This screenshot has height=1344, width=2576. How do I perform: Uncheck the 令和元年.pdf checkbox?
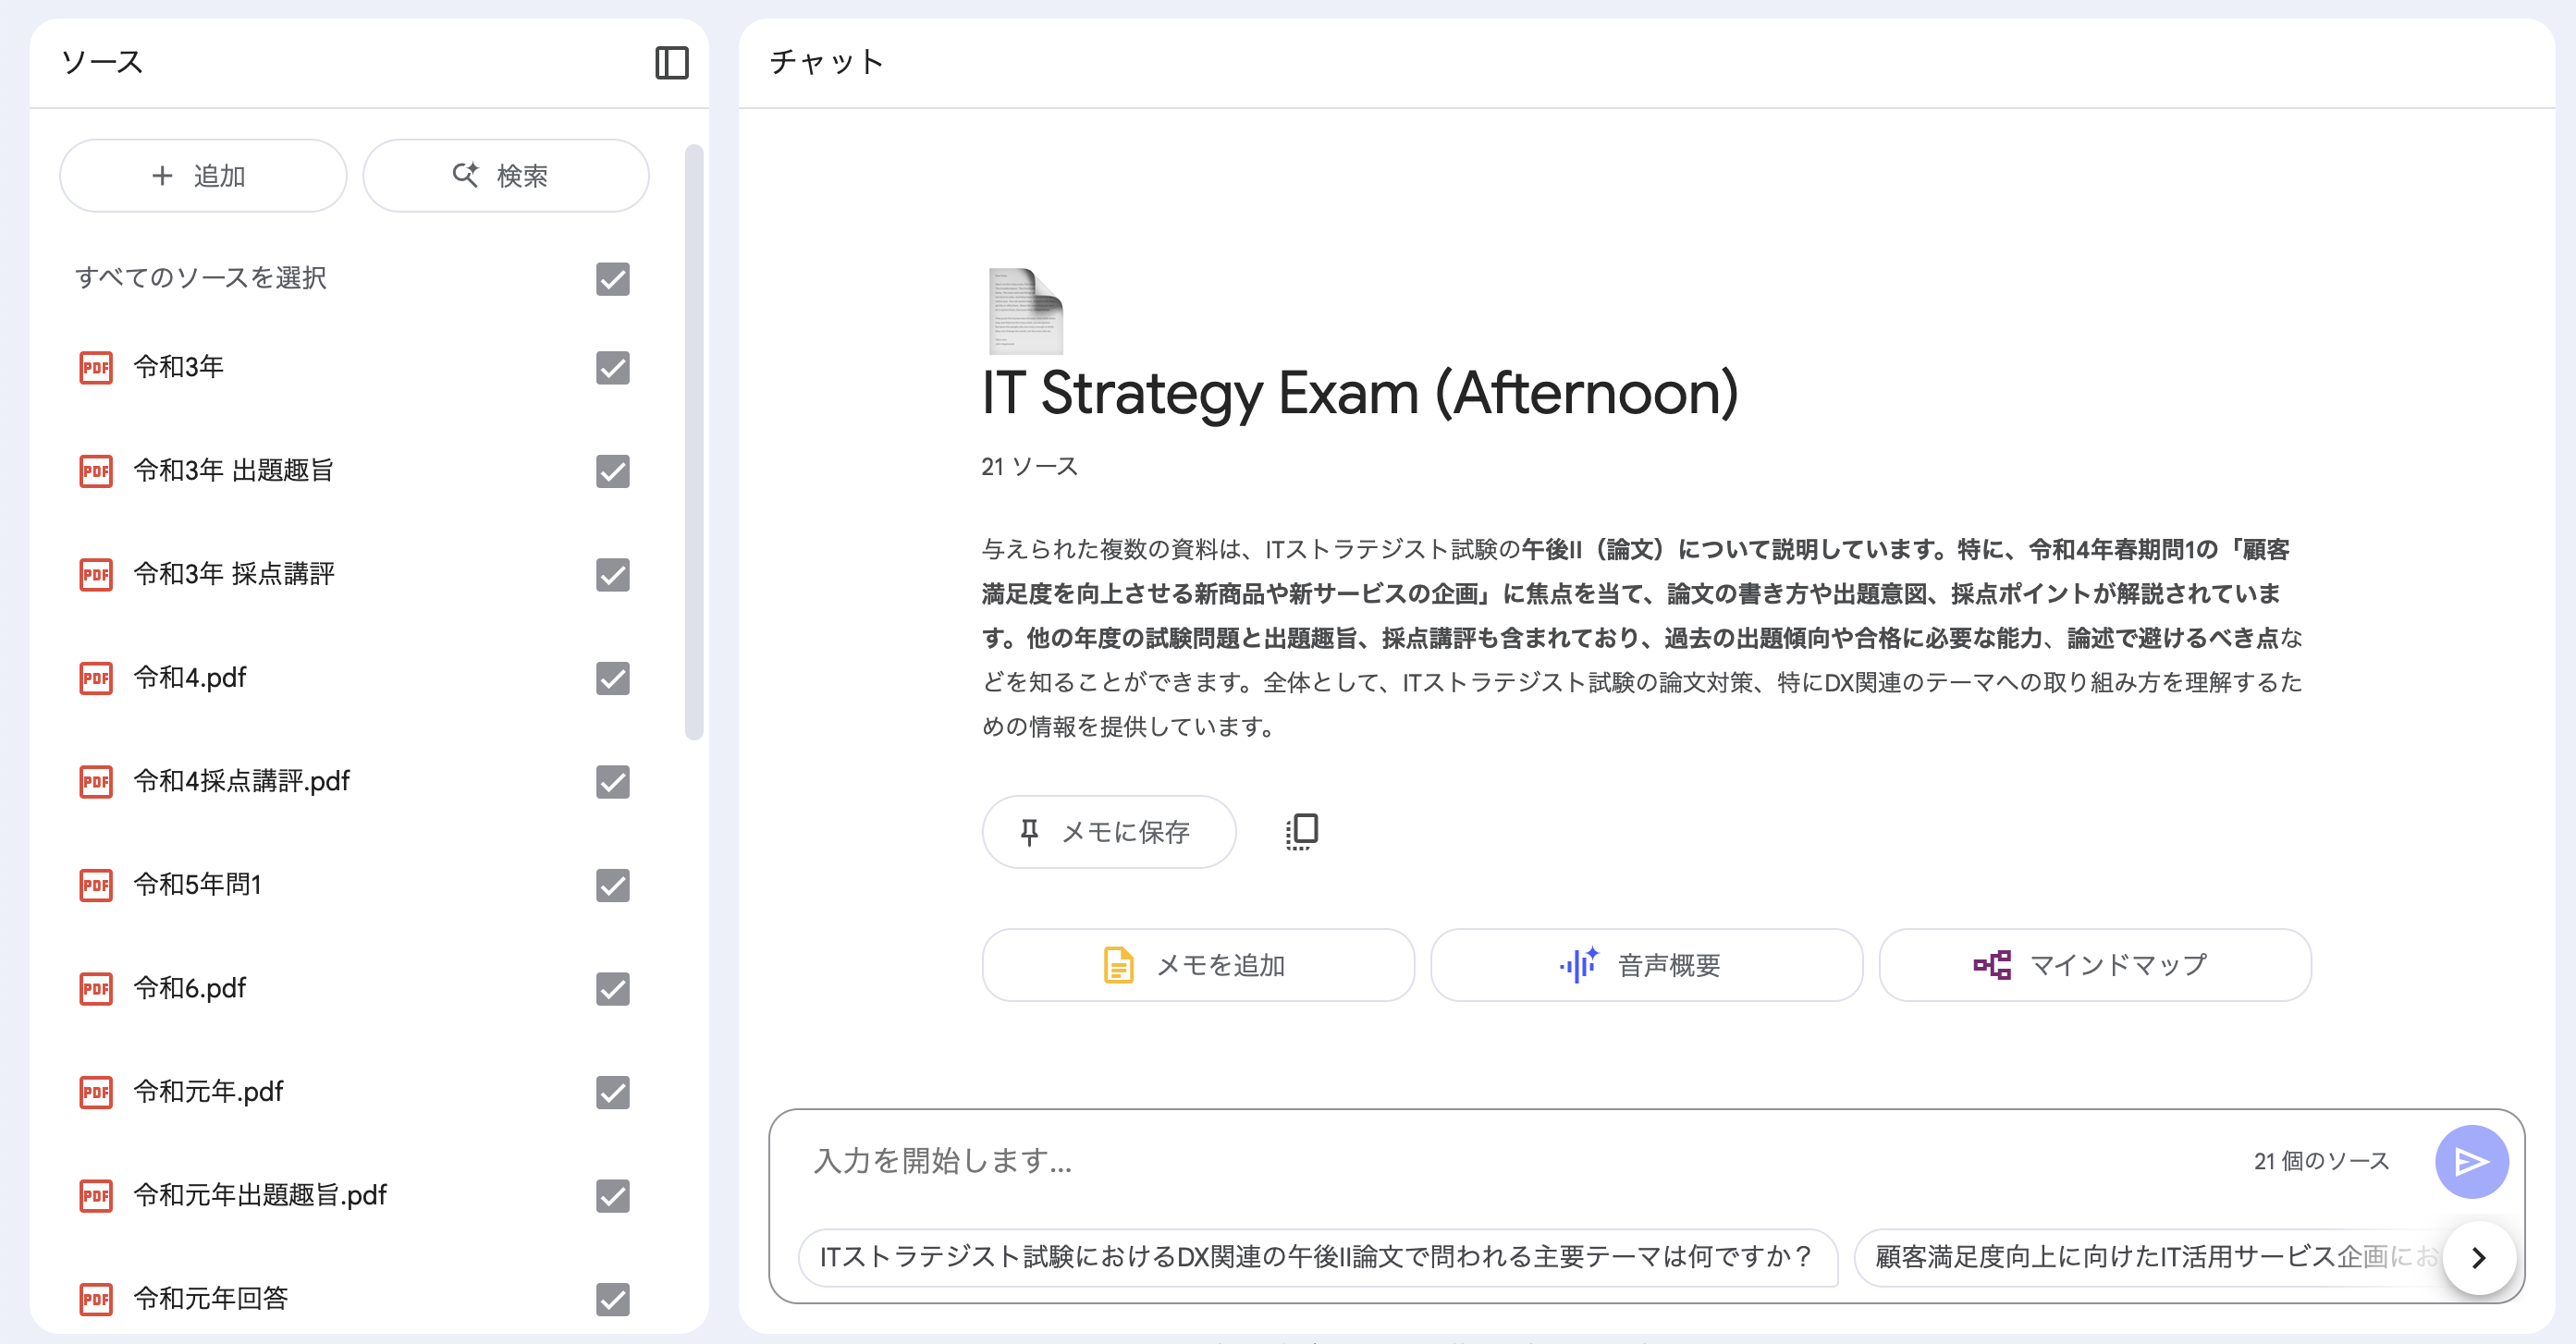point(613,1092)
